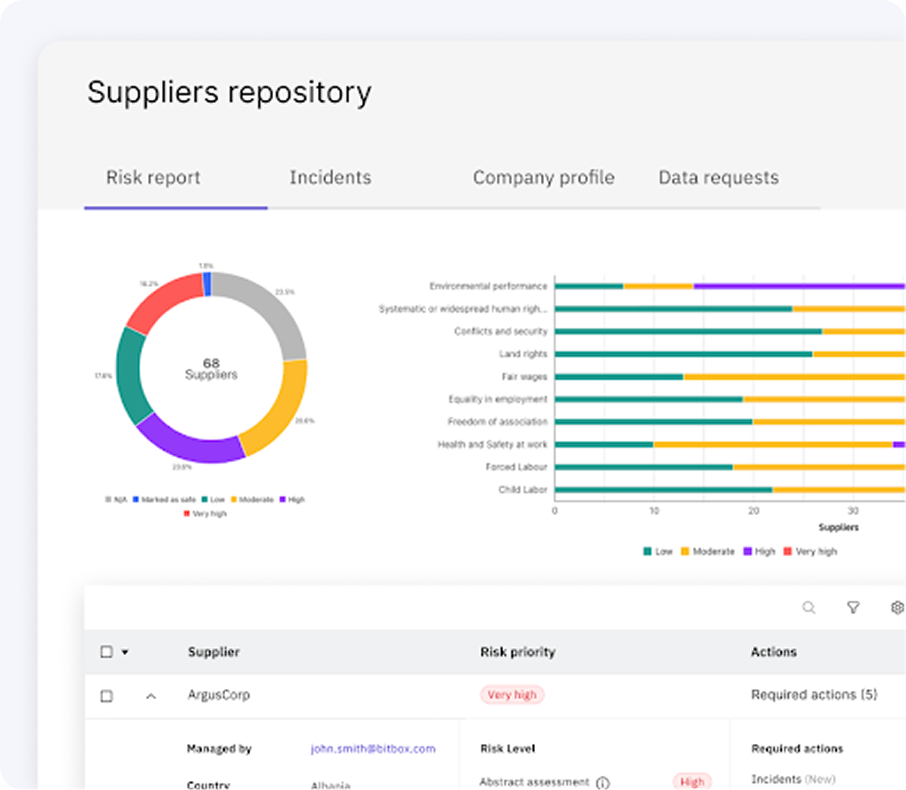Open the filter funnel icon
Image resolution: width=906 pixels, height=790 pixels.
[x=853, y=607]
